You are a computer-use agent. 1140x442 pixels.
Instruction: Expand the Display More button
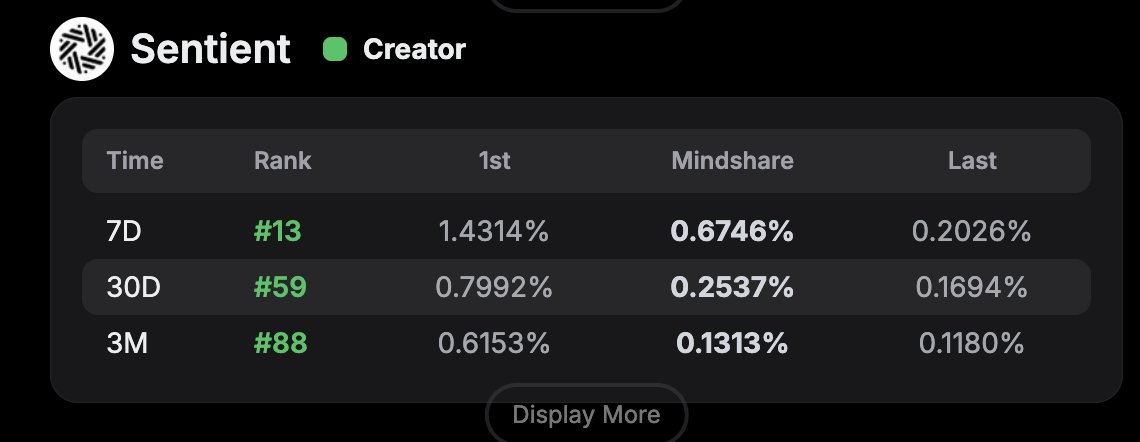click(x=586, y=415)
